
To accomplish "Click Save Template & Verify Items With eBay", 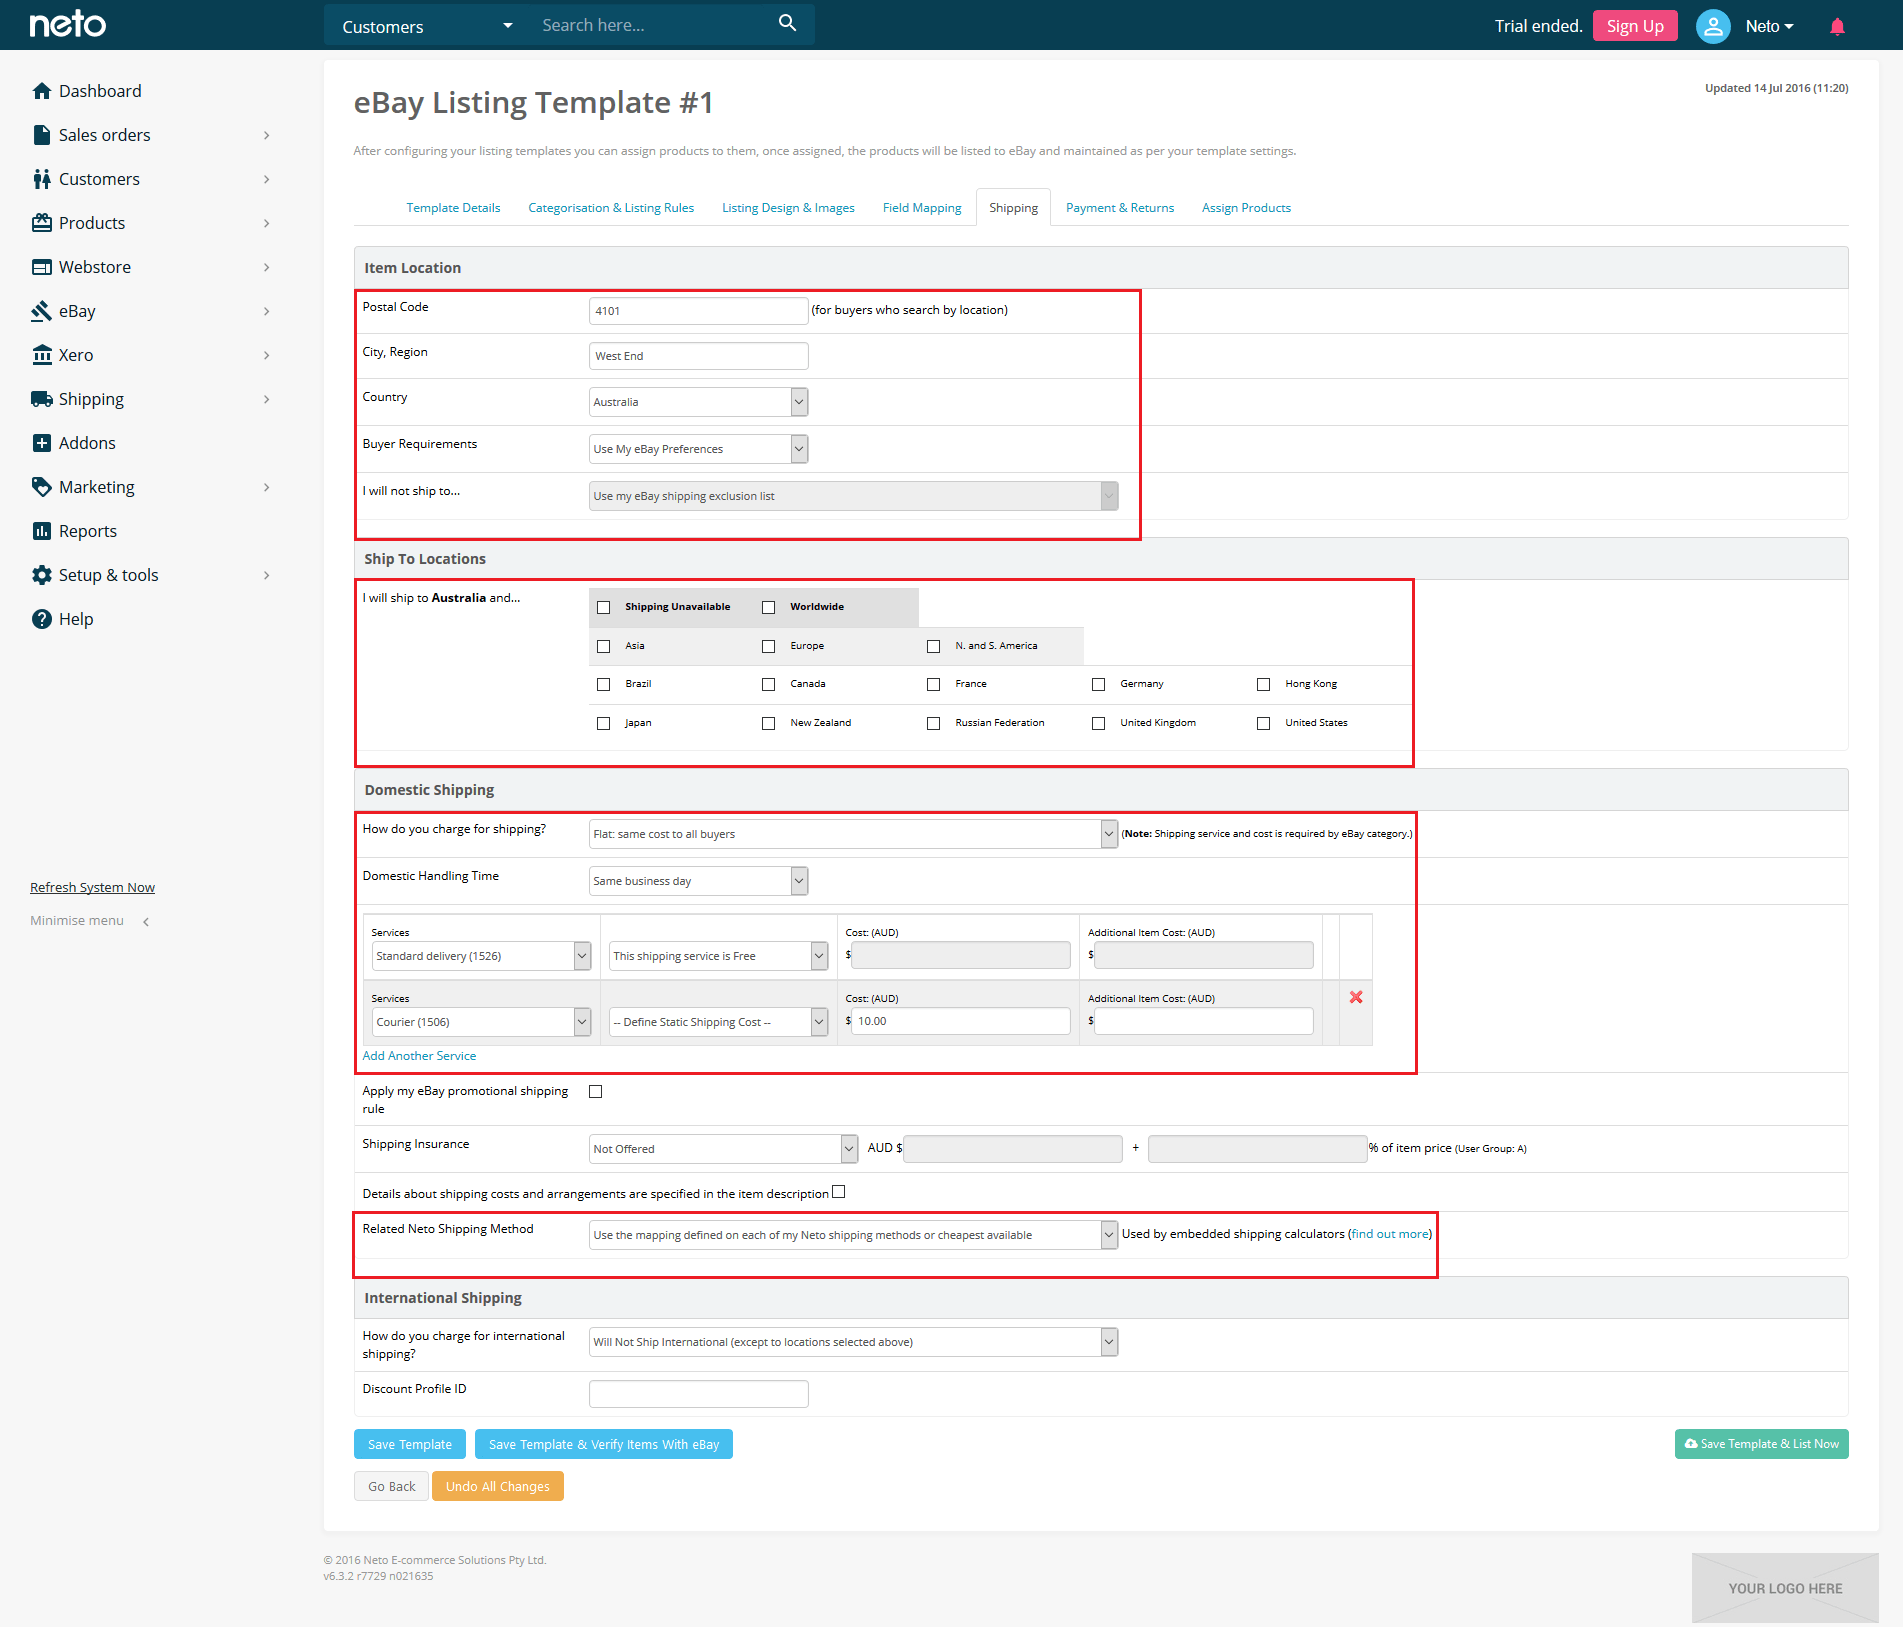I will 604,1444.
